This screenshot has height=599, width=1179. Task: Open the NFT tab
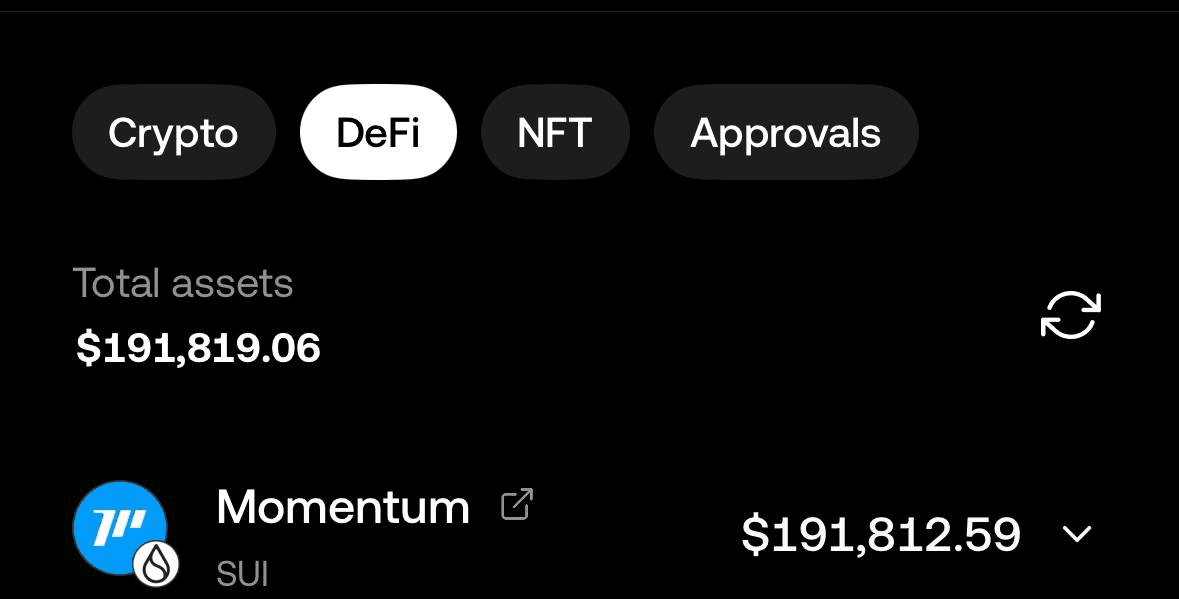[x=555, y=132]
